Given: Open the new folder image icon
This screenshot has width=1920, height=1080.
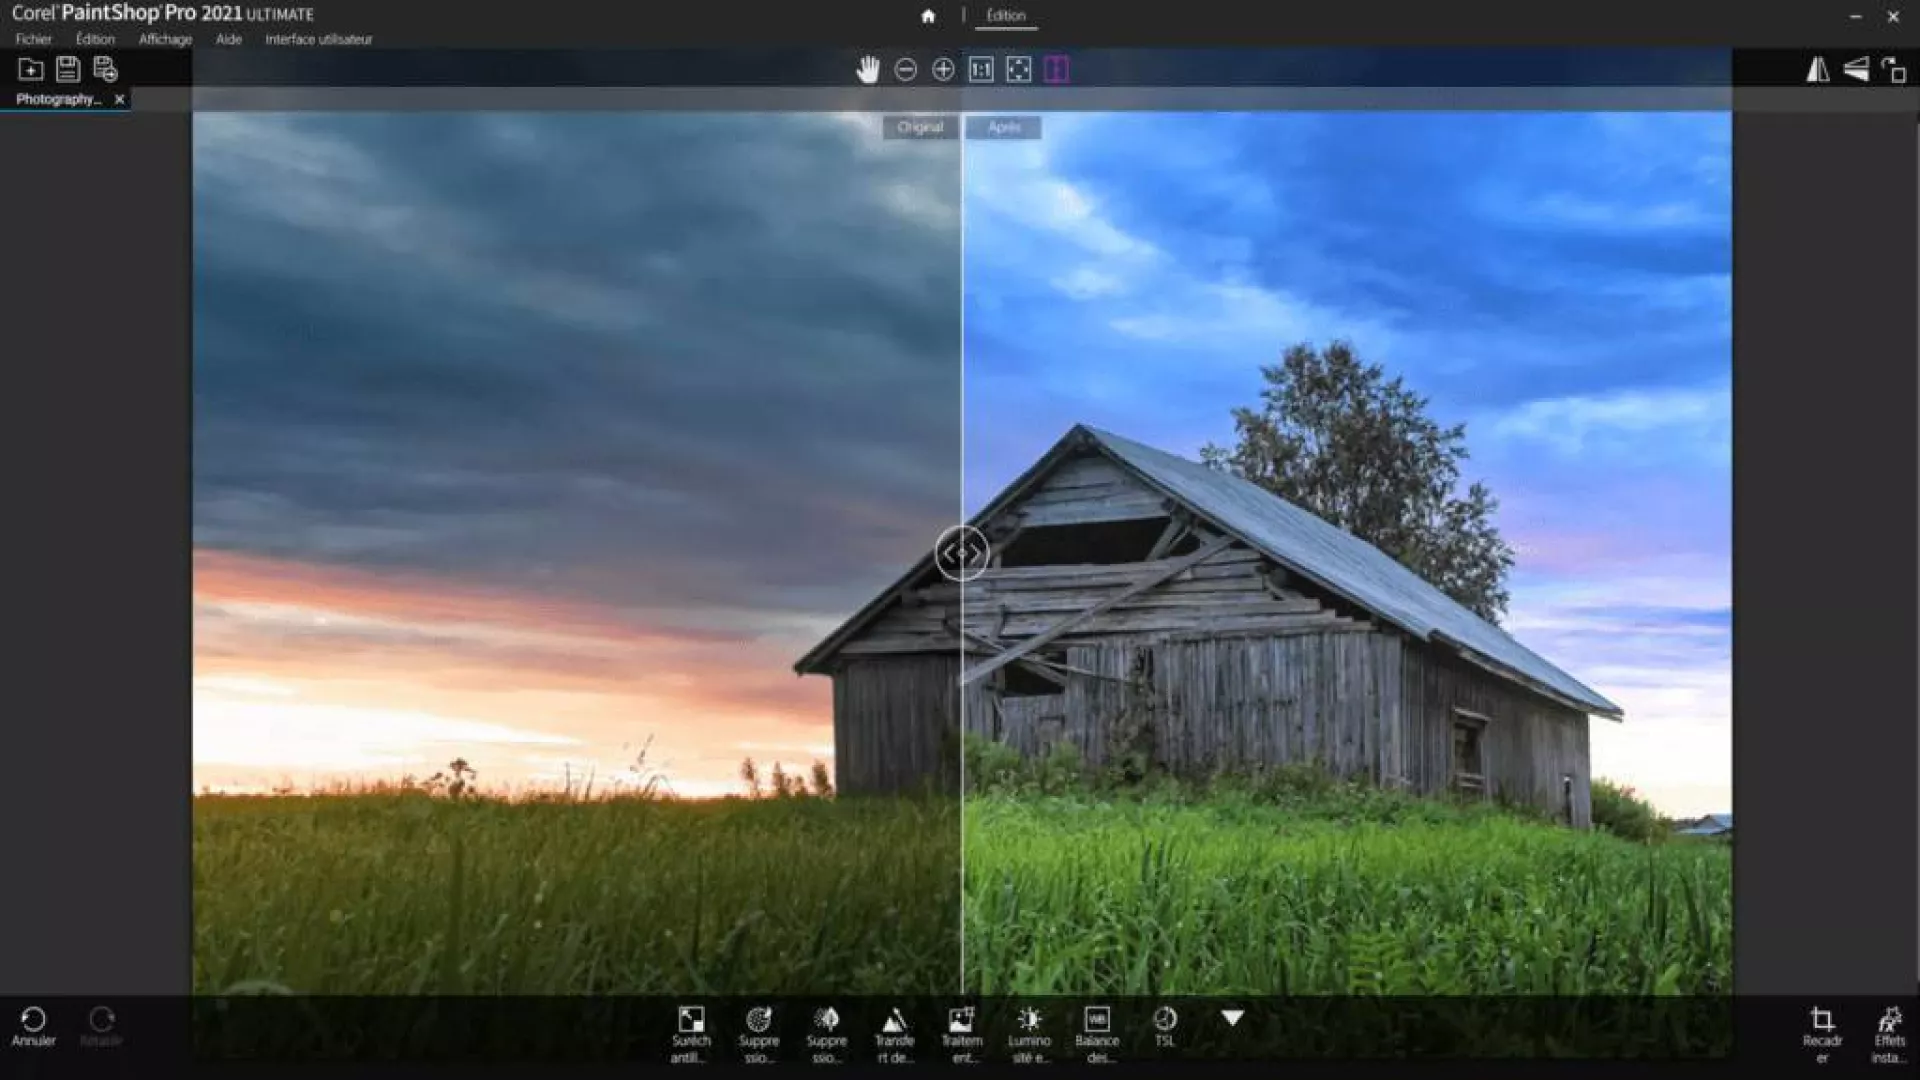Looking at the screenshot, I should pyautogui.click(x=31, y=69).
